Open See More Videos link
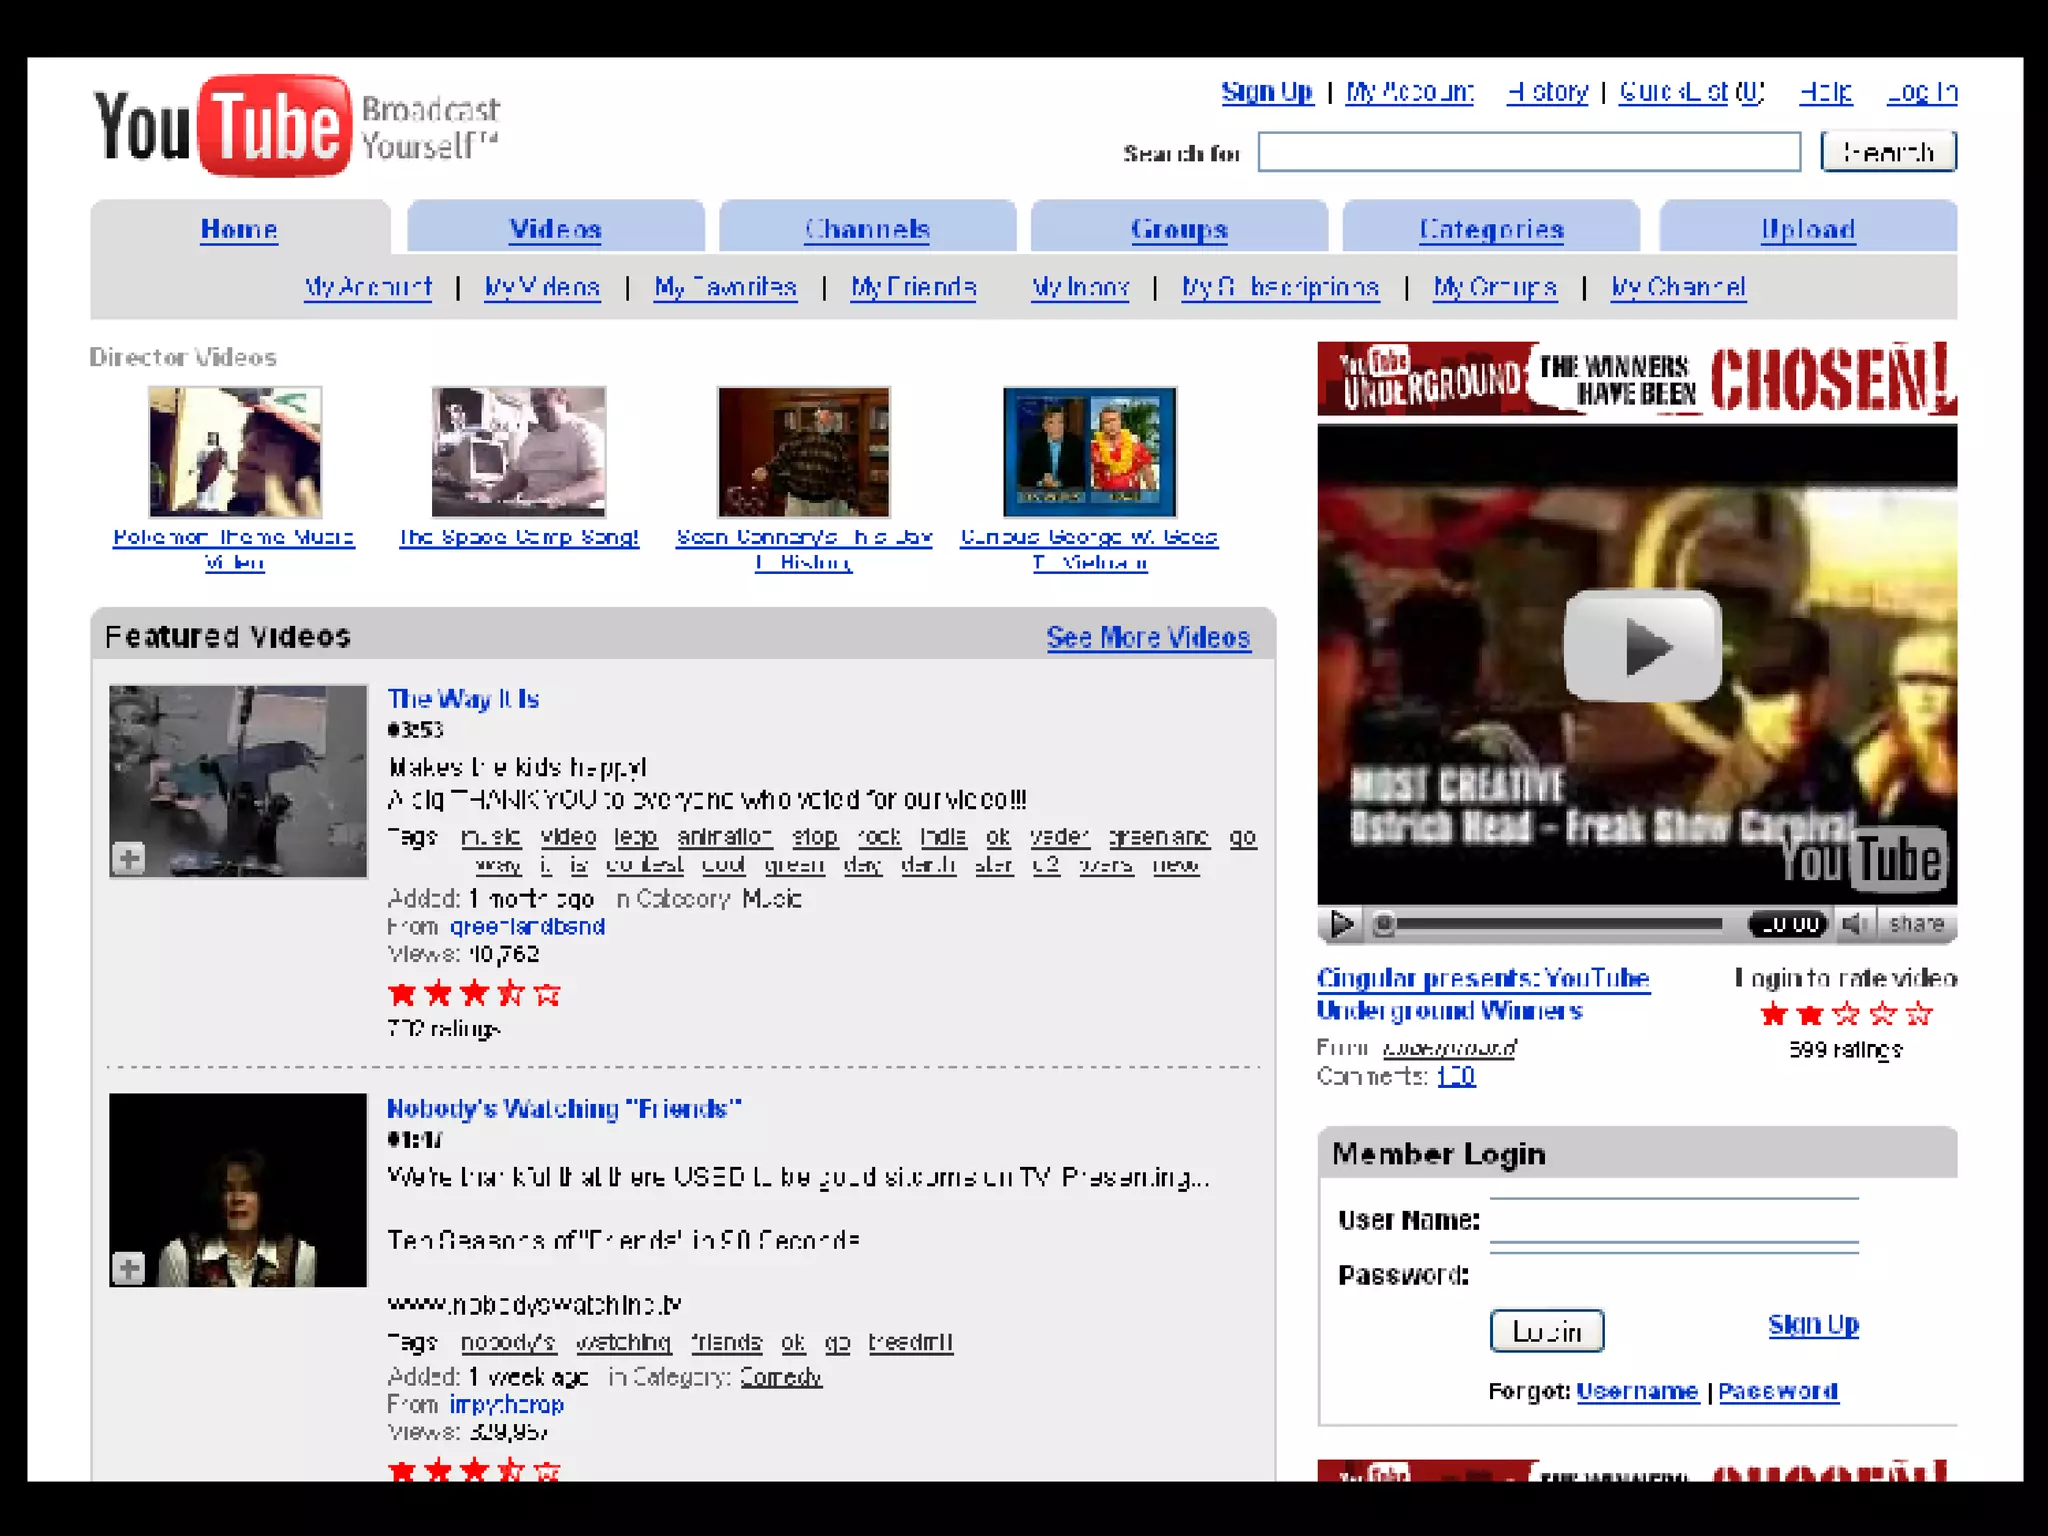The height and width of the screenshot is (1536, 2048). (1147, 637)
